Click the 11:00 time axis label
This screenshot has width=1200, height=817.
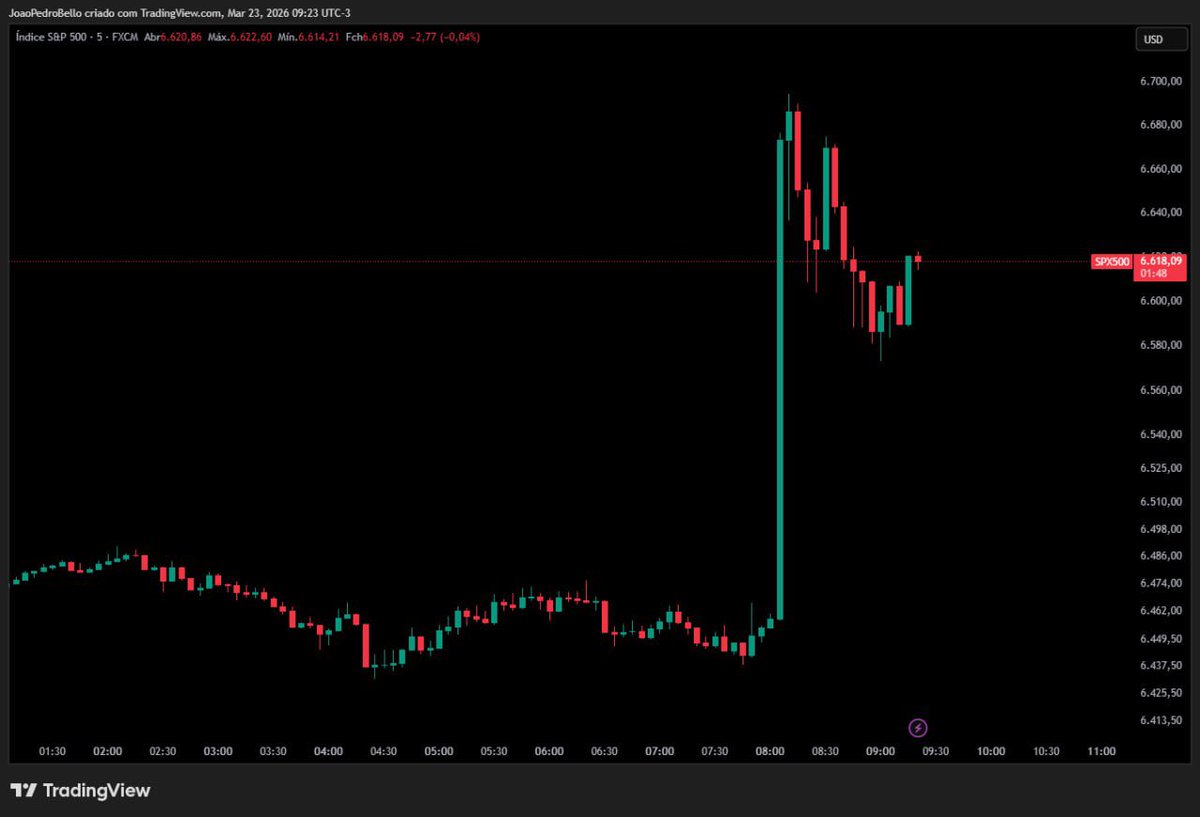coord(1101,751)
